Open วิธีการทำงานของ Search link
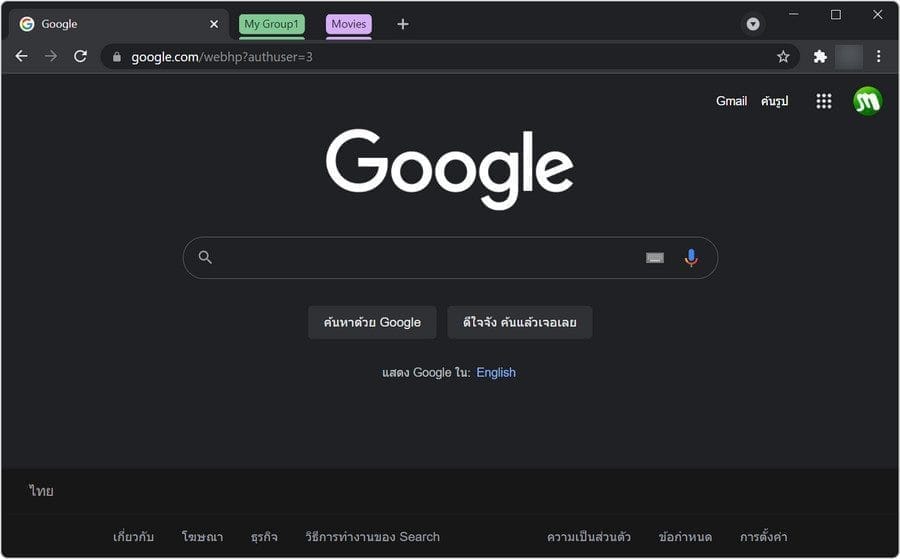The image size is (900, 559). point(373,537)
